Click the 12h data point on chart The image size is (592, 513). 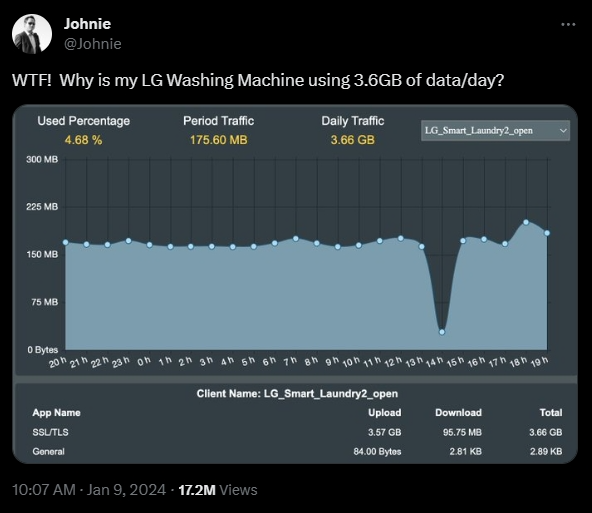pyautogui.click(x=401, y=239)
